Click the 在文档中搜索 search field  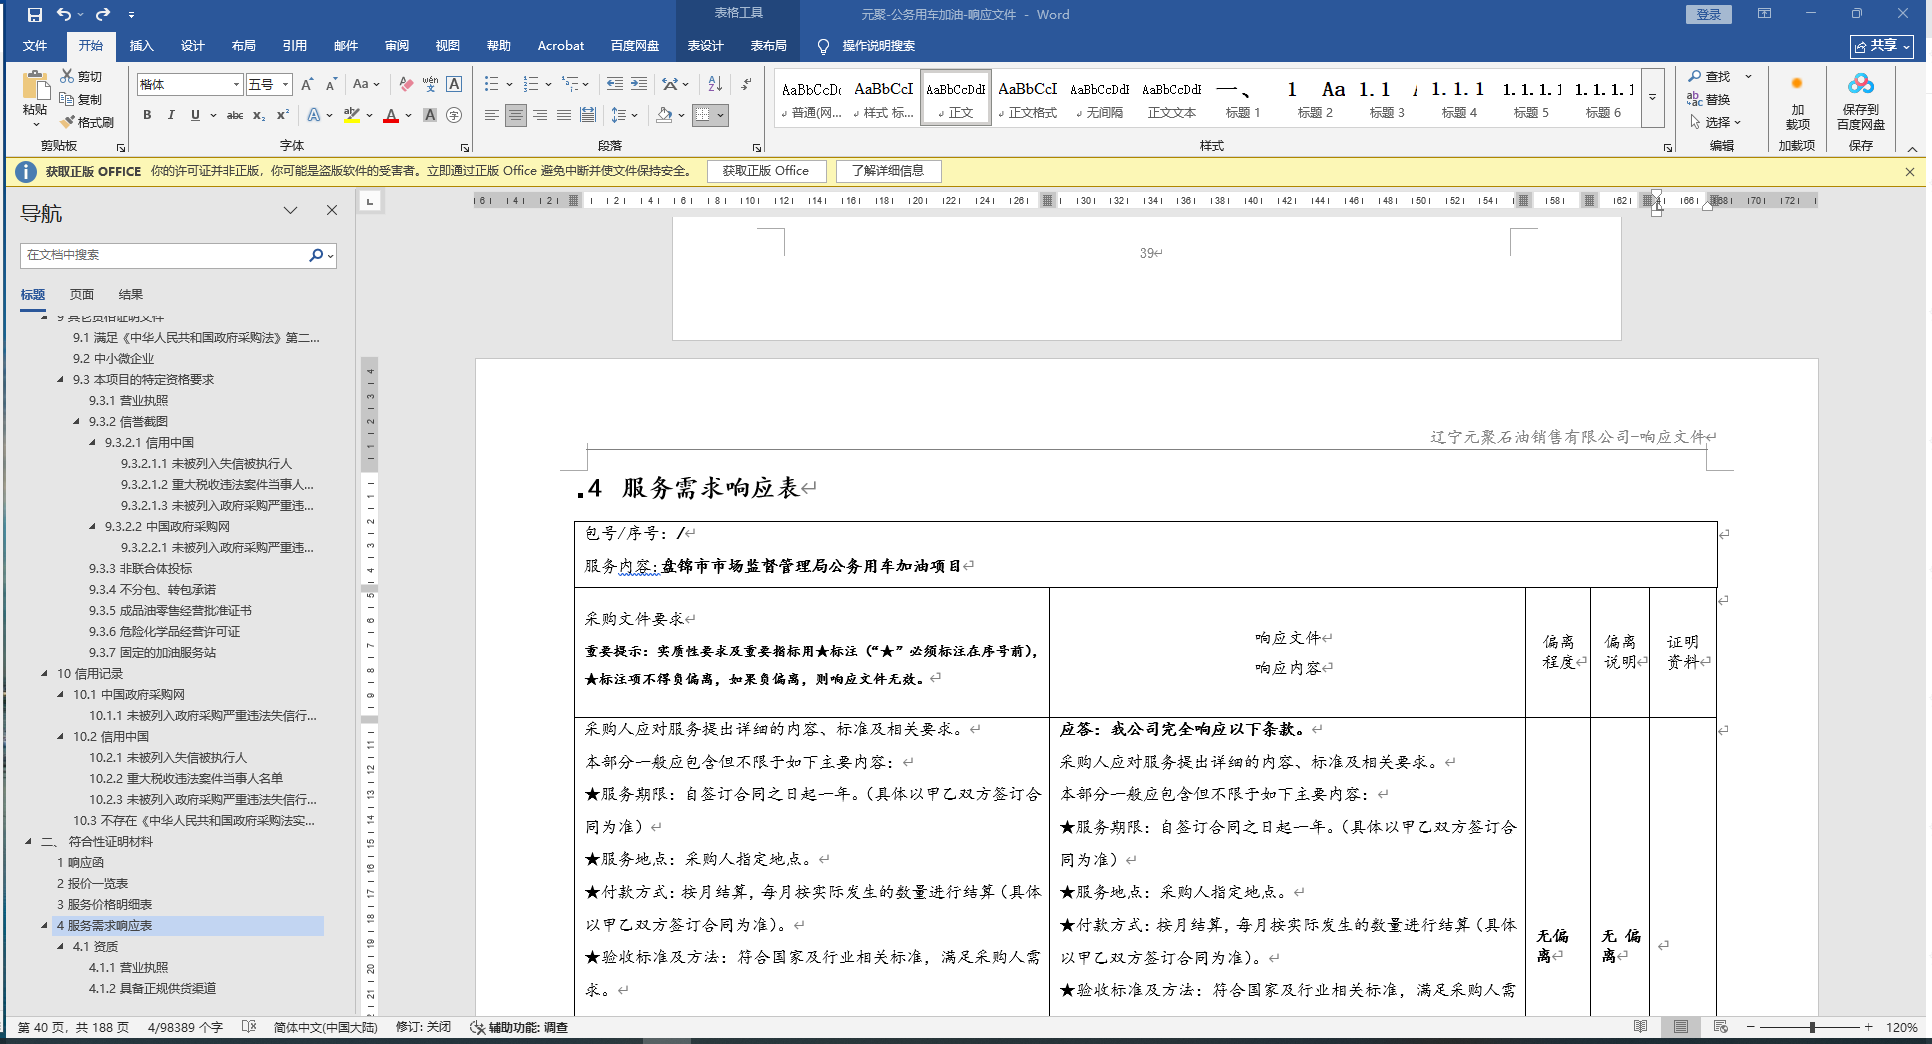[165, 255]
